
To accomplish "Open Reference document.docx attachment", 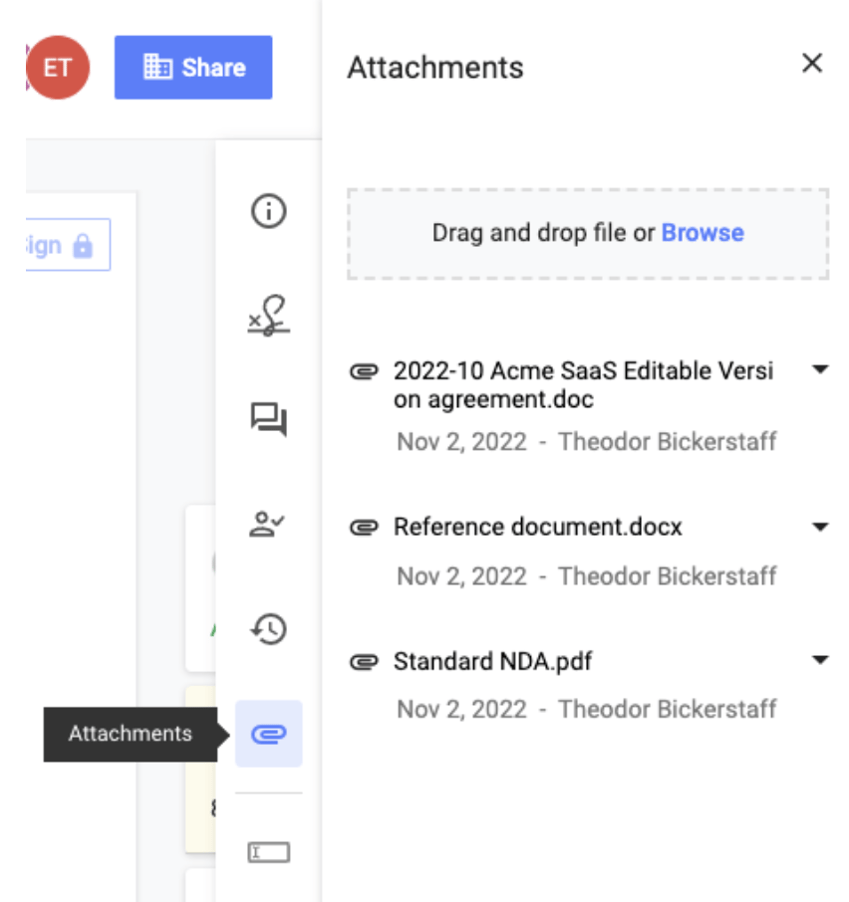I will point(538,527).
